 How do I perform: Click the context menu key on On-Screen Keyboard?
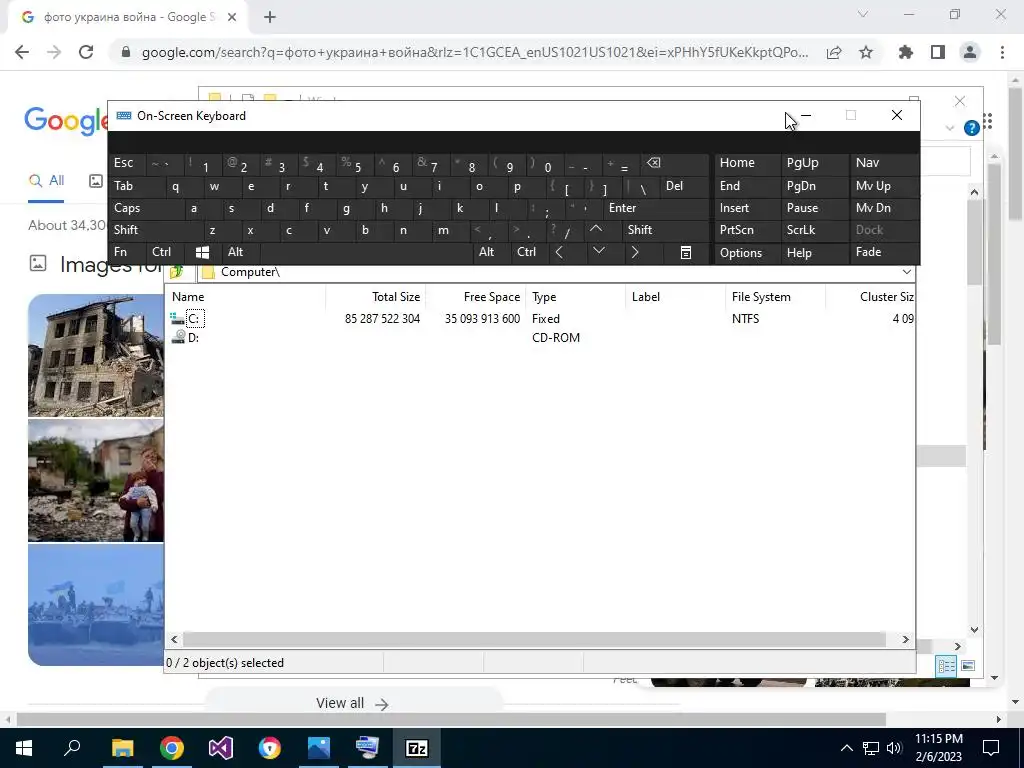686,253
